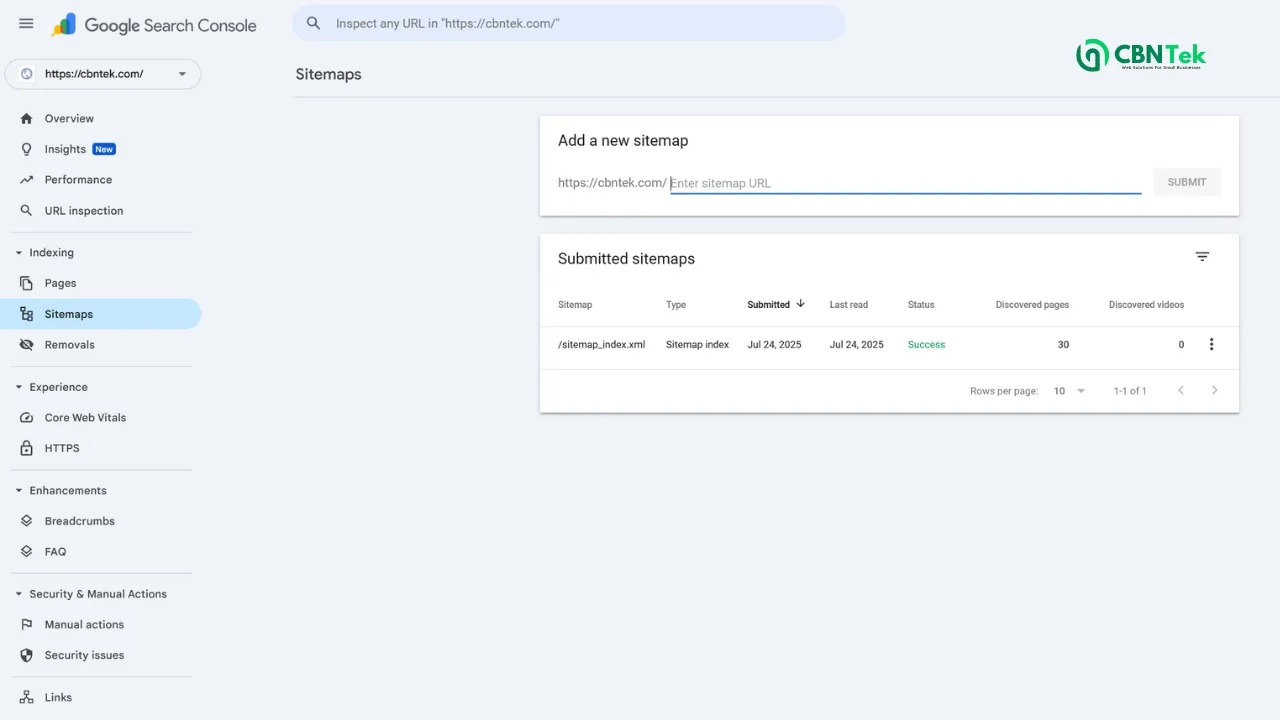Sort by the Status column header
1280x720 pixels.
click(921, 305)
